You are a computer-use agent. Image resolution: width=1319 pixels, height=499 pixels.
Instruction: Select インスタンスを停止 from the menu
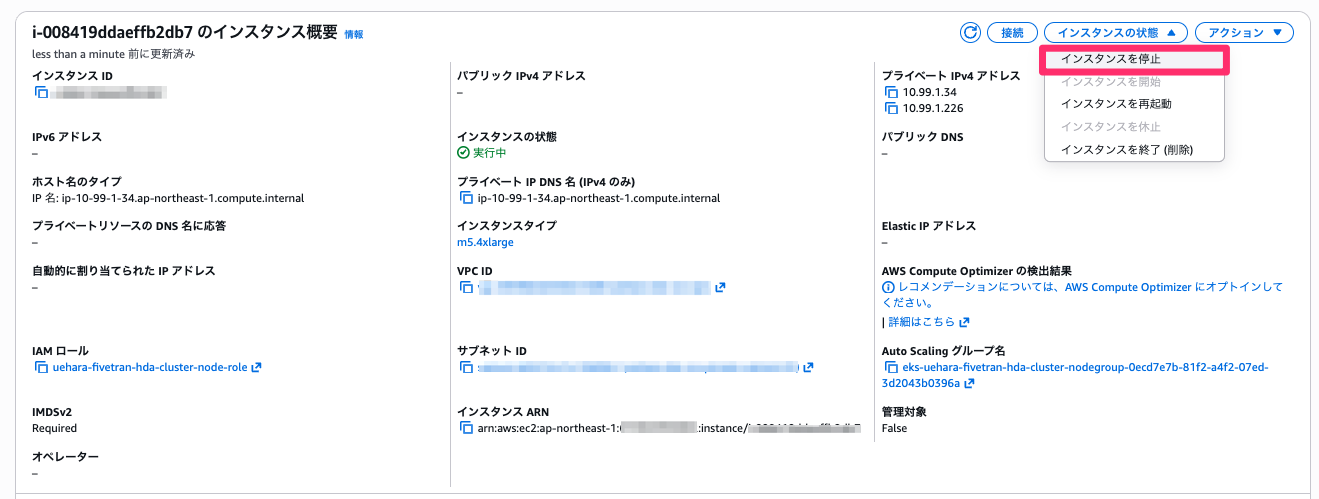[x=1110, y=60]
